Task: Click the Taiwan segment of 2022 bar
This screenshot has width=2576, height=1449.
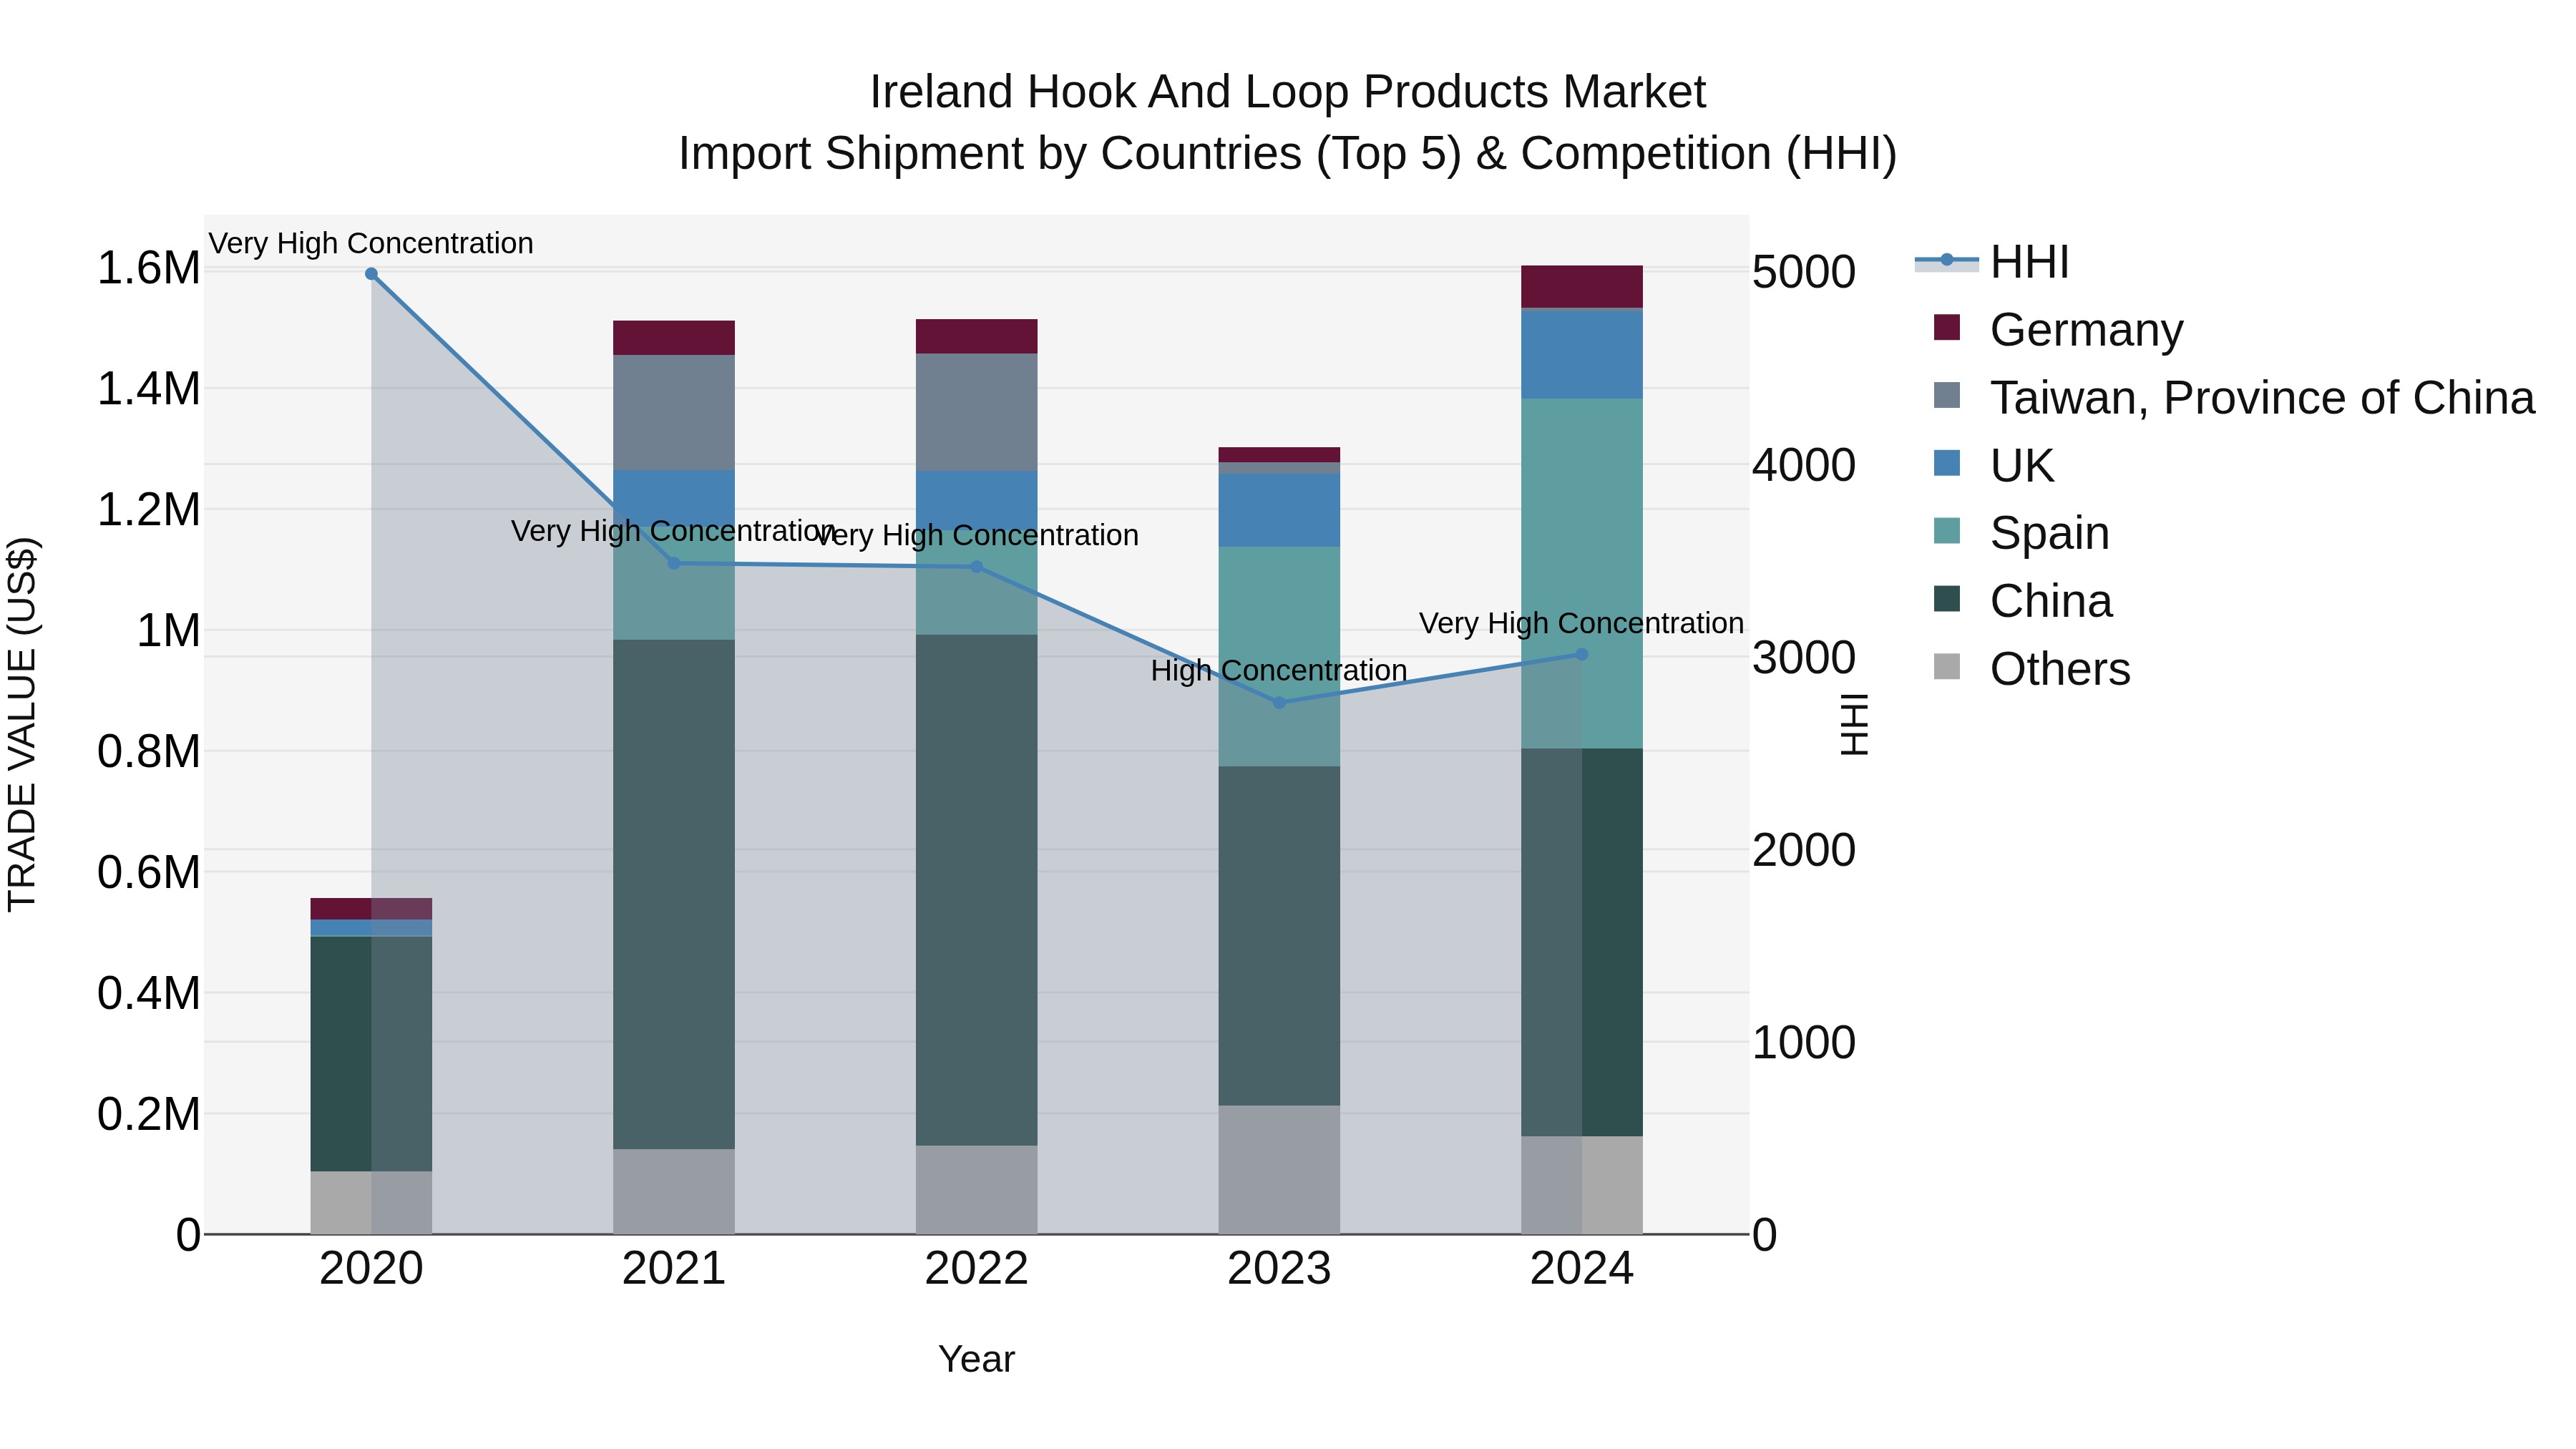Action: click(977, 413)
